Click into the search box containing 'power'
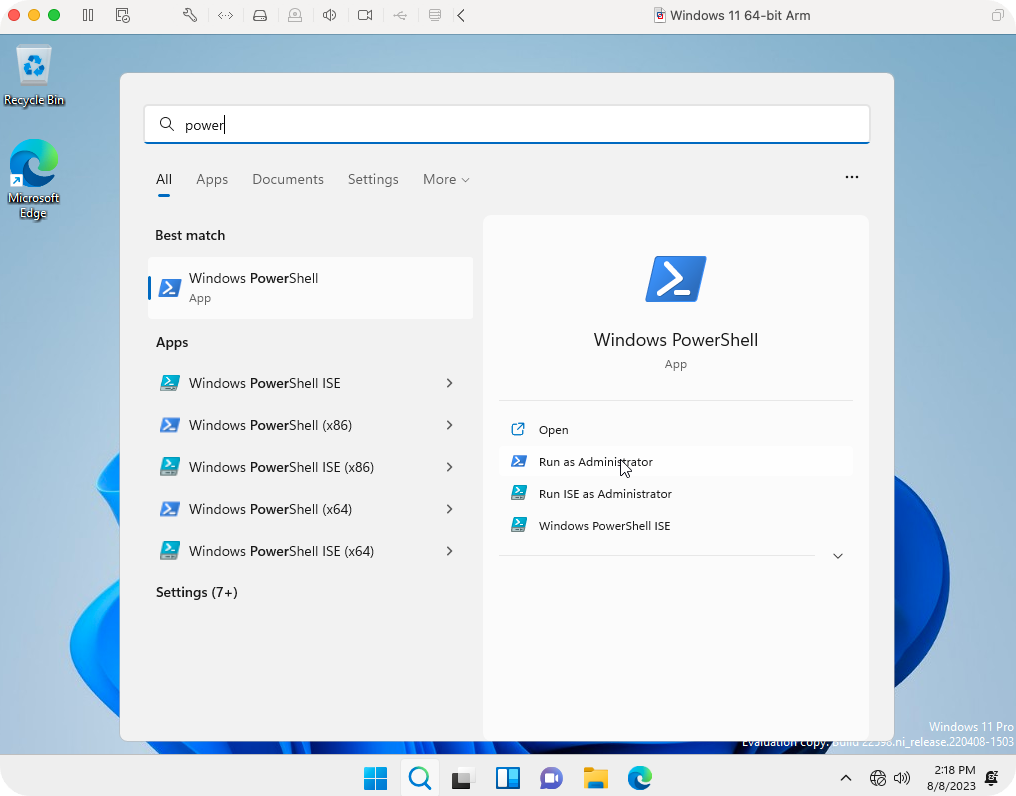The image size is (1016, 796). click(507, 124)
